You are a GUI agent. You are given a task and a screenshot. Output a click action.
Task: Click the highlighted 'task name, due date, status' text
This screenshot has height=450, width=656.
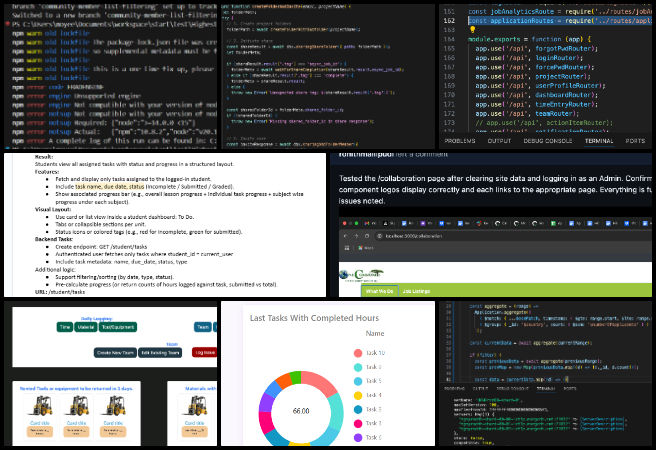110,187
